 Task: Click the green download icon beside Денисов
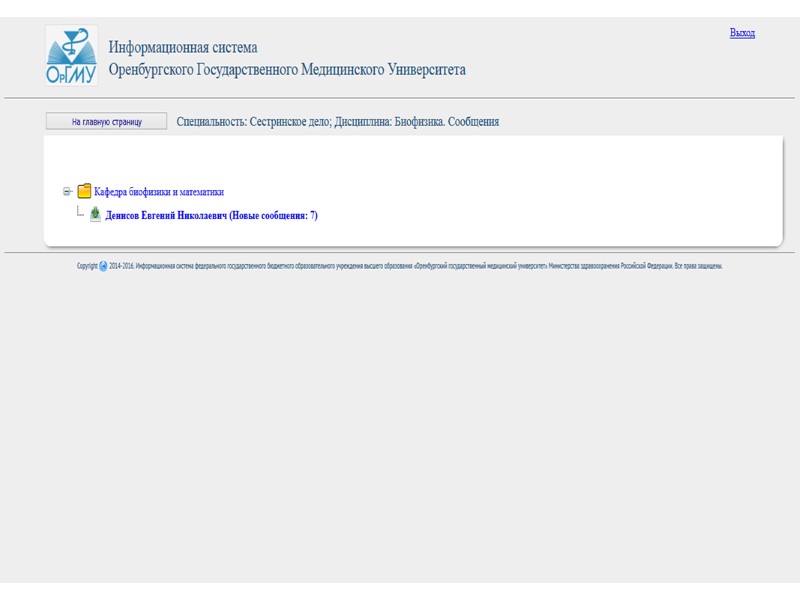(95, 214)
